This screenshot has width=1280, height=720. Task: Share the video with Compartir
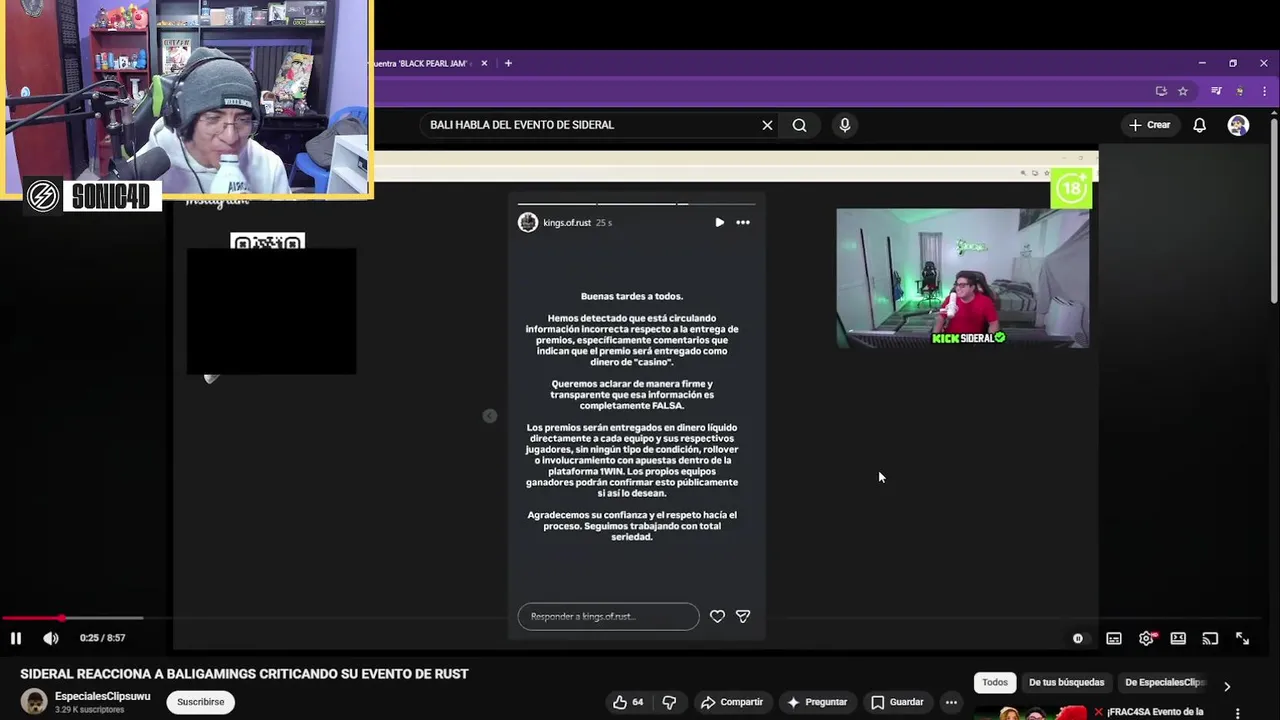[732, 702]
